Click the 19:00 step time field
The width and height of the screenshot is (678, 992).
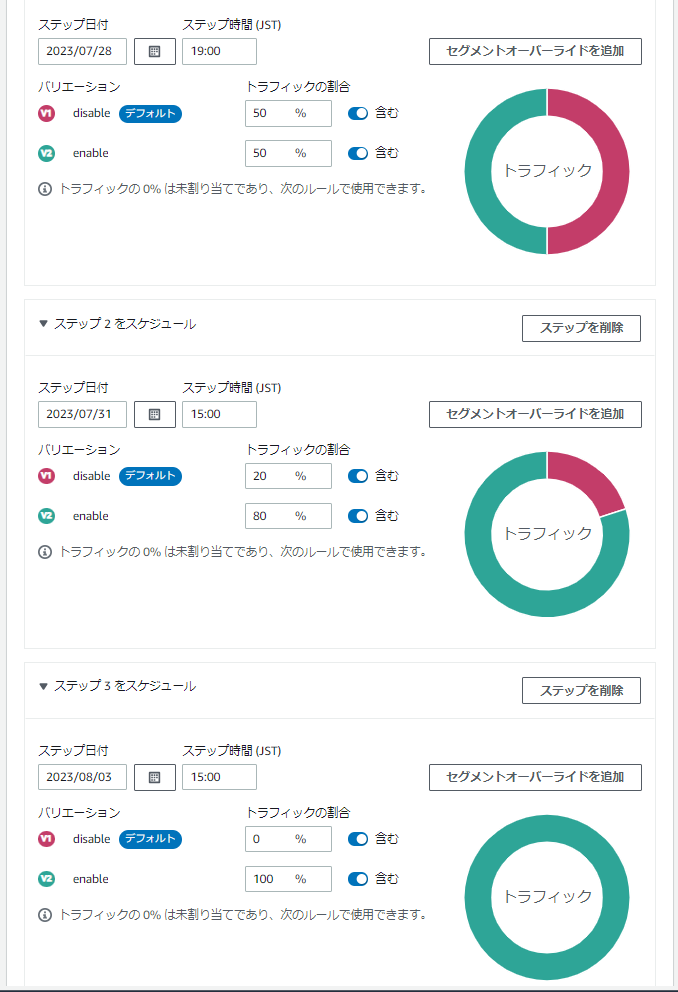click(219, 51)
